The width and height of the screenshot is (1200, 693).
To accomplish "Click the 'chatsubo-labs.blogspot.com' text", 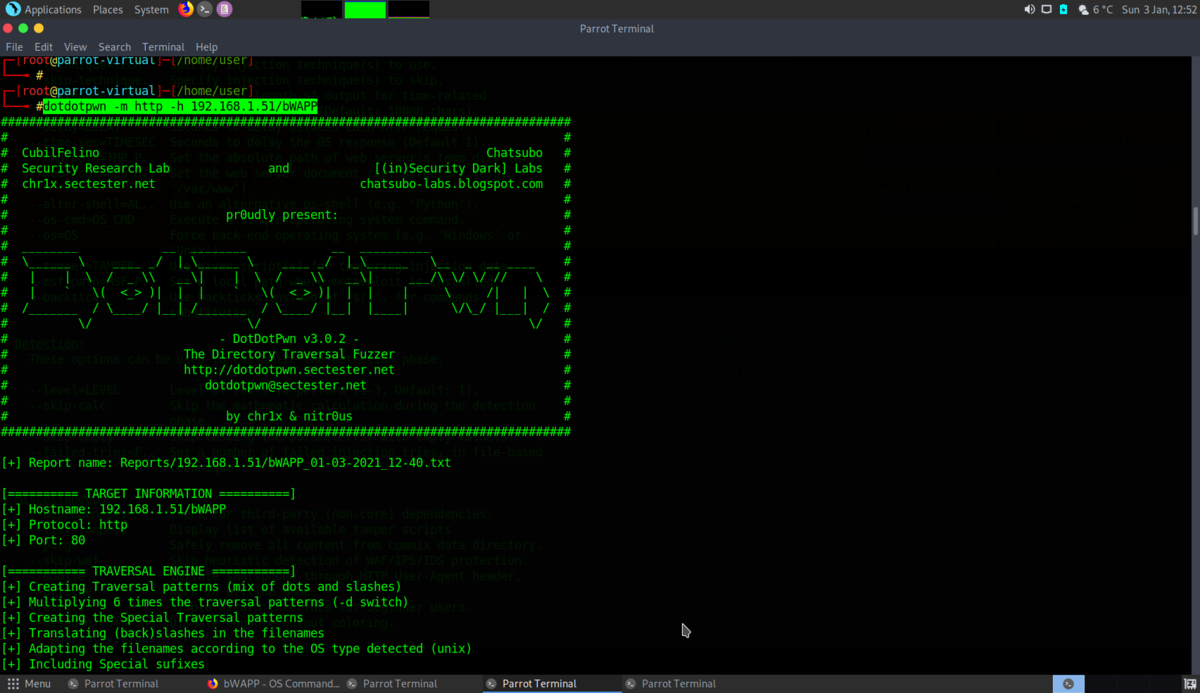I will point(451,184).
